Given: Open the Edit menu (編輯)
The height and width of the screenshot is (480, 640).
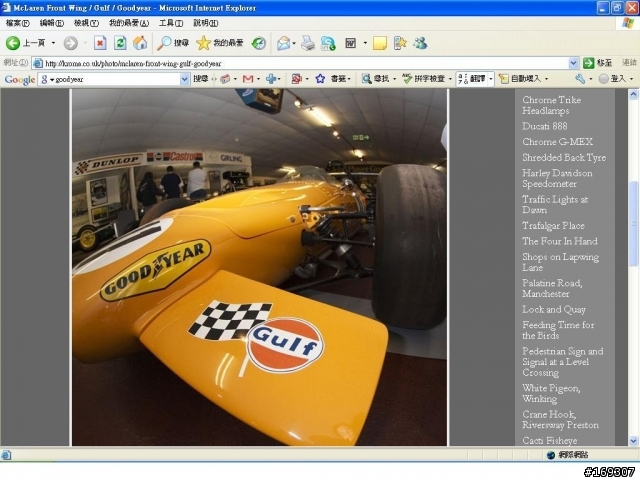Looking at the screenshot, I should 52,23.
